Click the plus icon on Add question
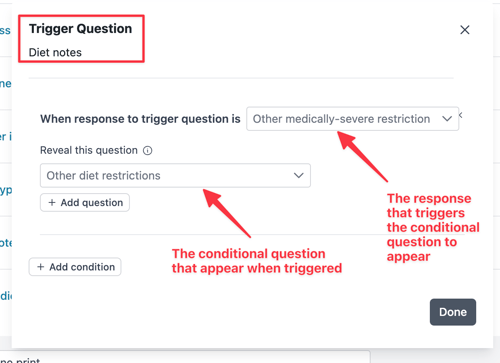Viewport: 500px width, 363px height. [x=52, y=202]
